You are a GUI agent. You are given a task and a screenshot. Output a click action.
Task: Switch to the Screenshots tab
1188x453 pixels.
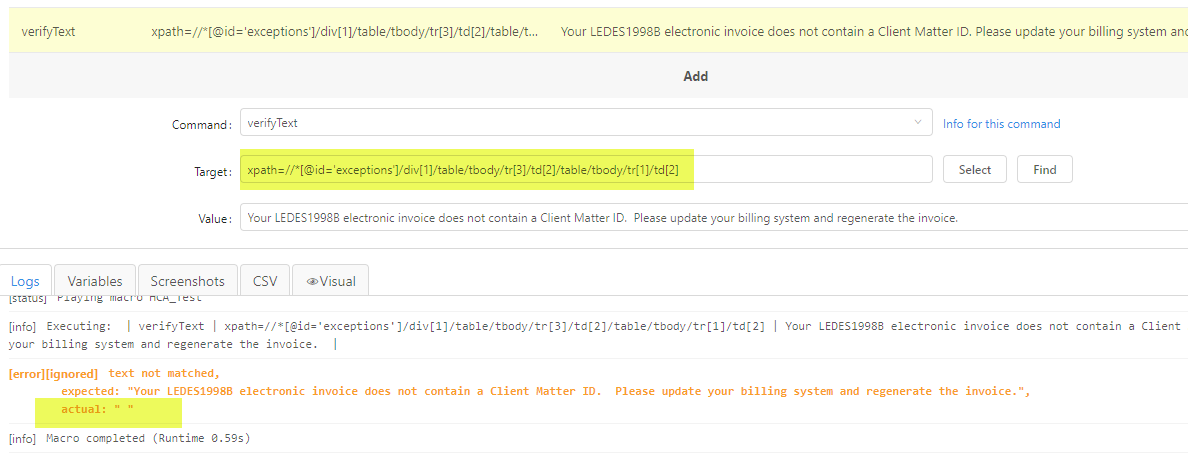[187, 281]
